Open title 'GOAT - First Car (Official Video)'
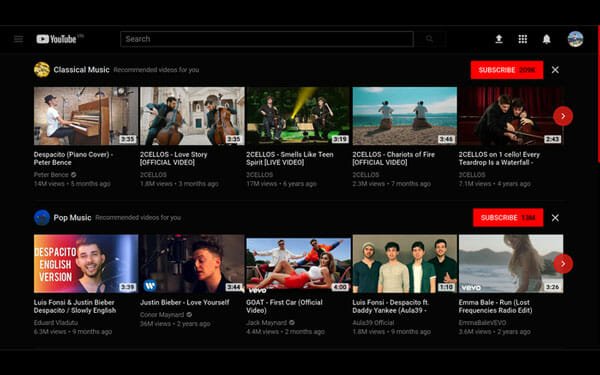The image size is (600, 375). (284, 306)
